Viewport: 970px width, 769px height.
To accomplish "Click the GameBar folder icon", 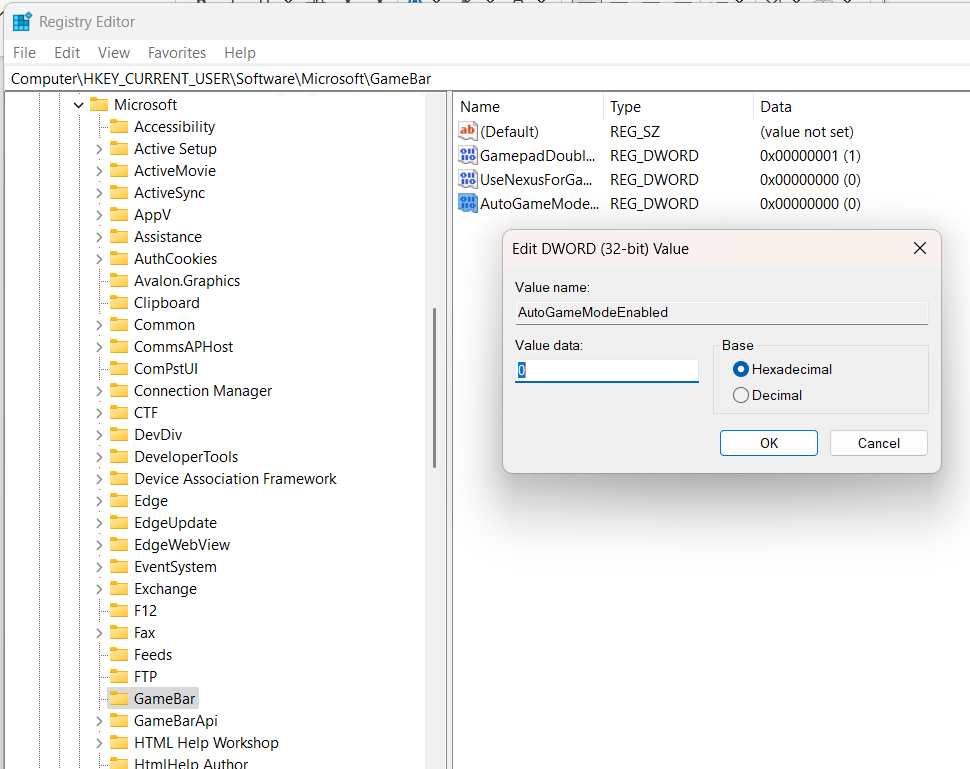I will pyautogui.click(x=119, y=698).
